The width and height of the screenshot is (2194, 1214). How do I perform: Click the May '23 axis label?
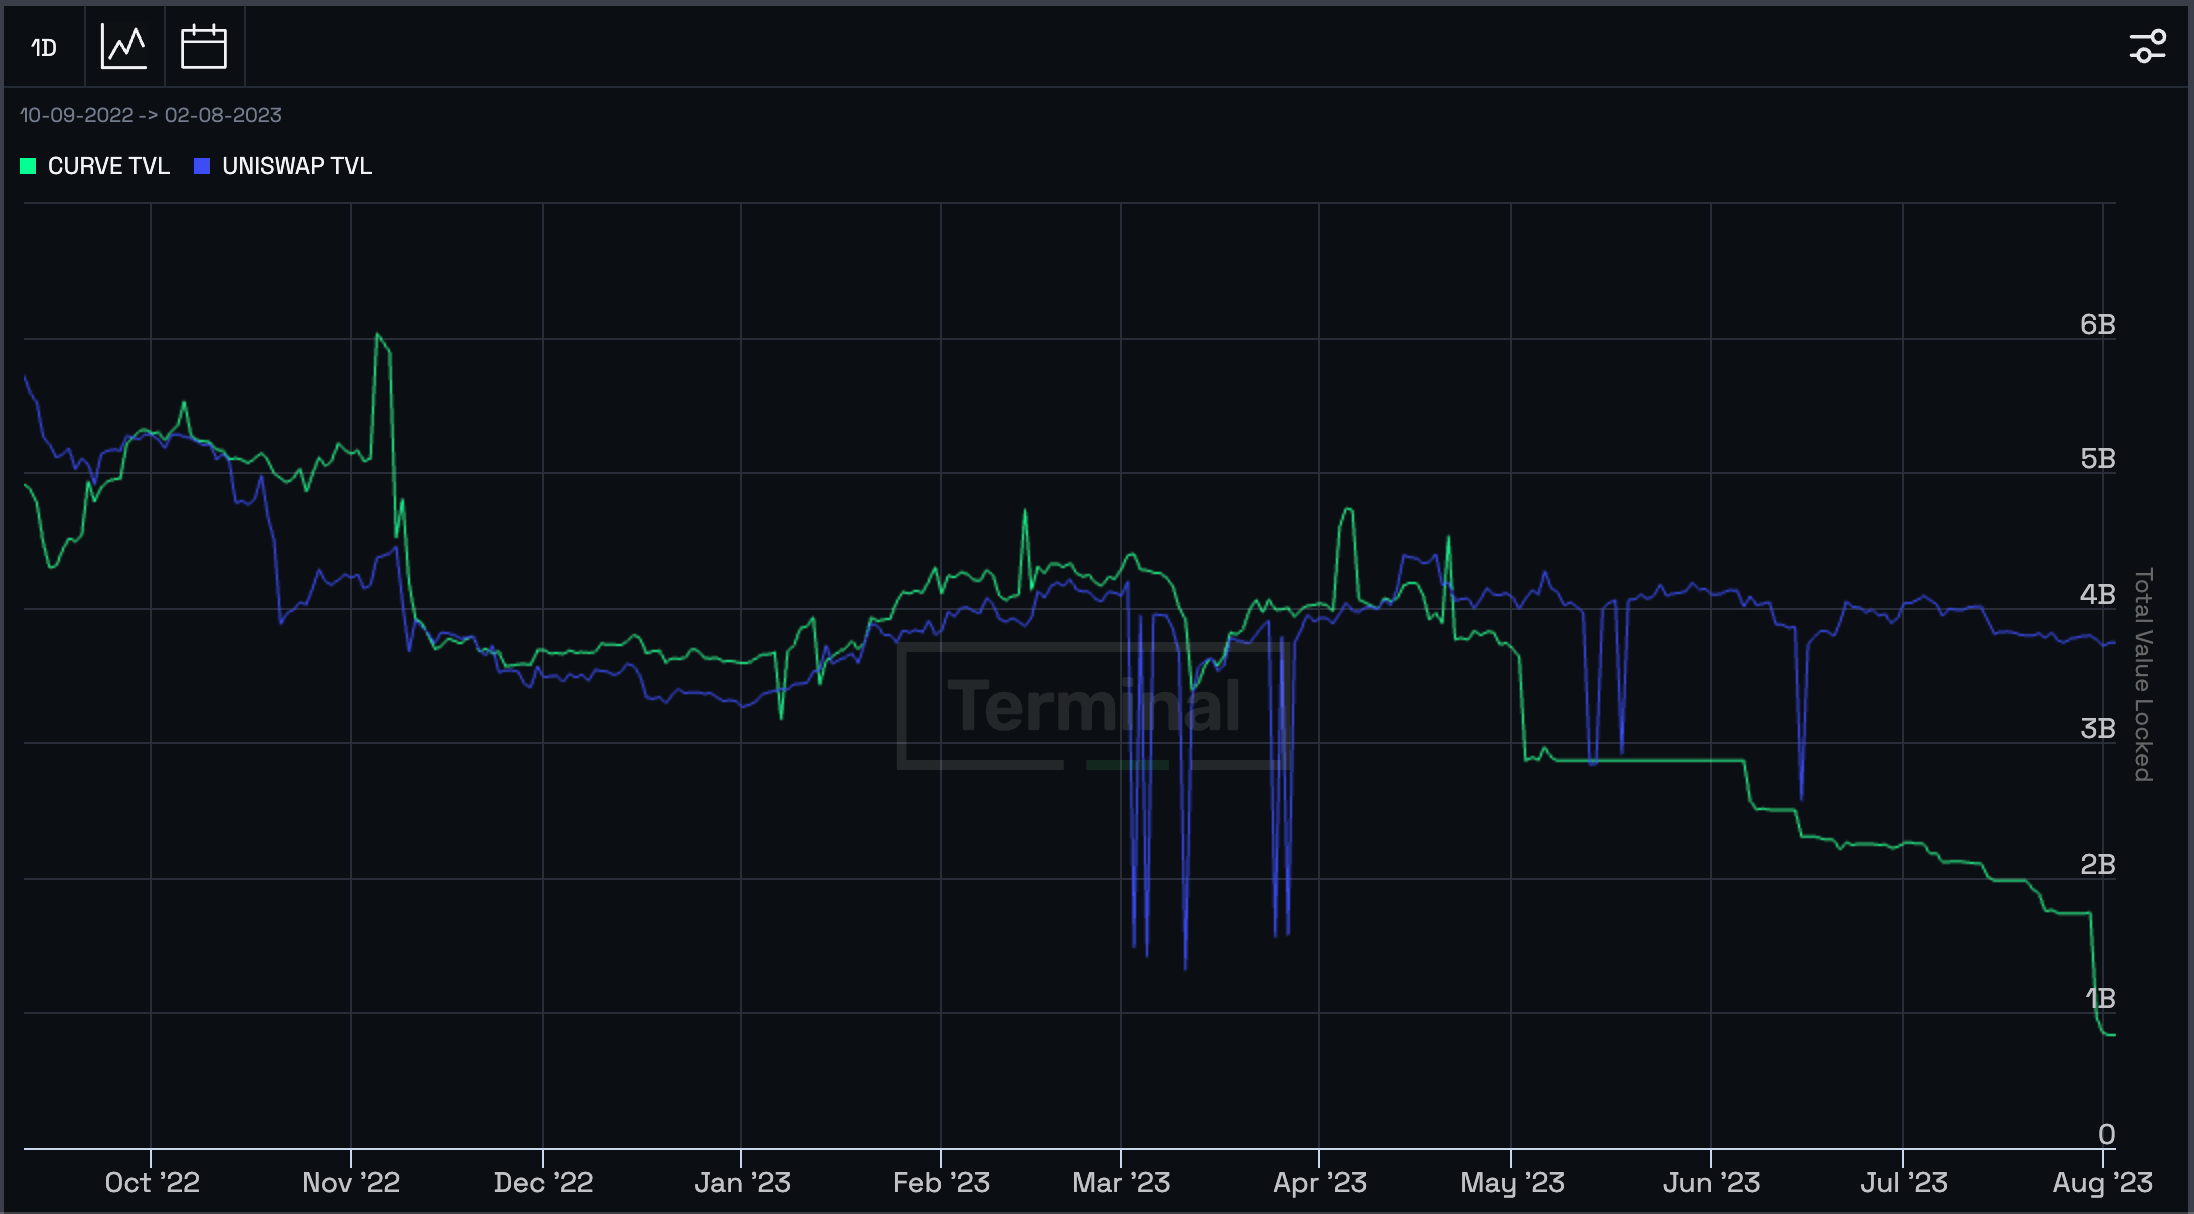pyautogui.click(x=1512, y=1182)
